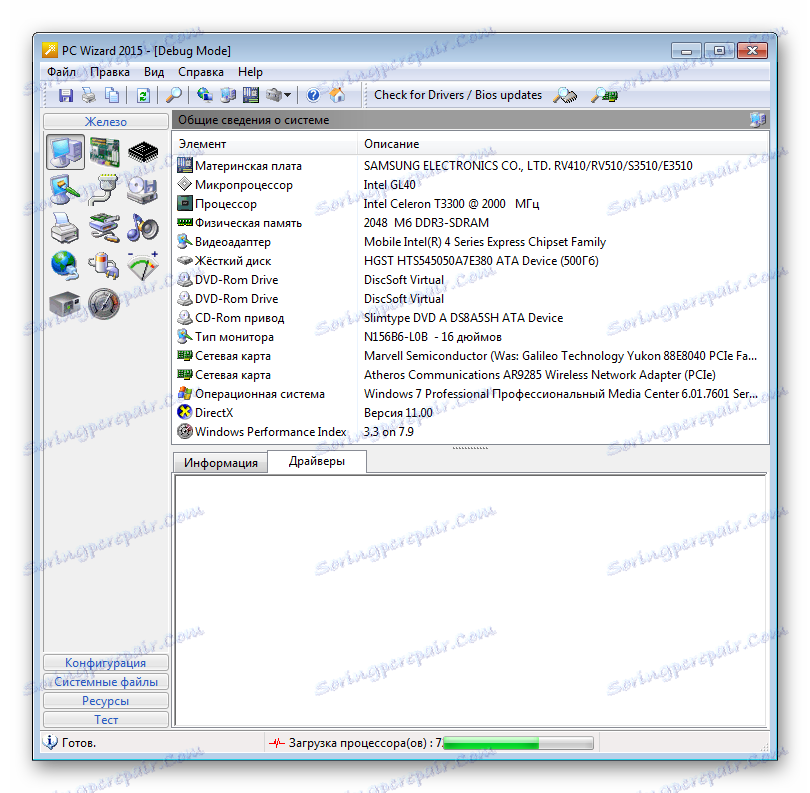Select the gray power supply box icon
This screenshot has height=793, width=810.
click(65, 304)
